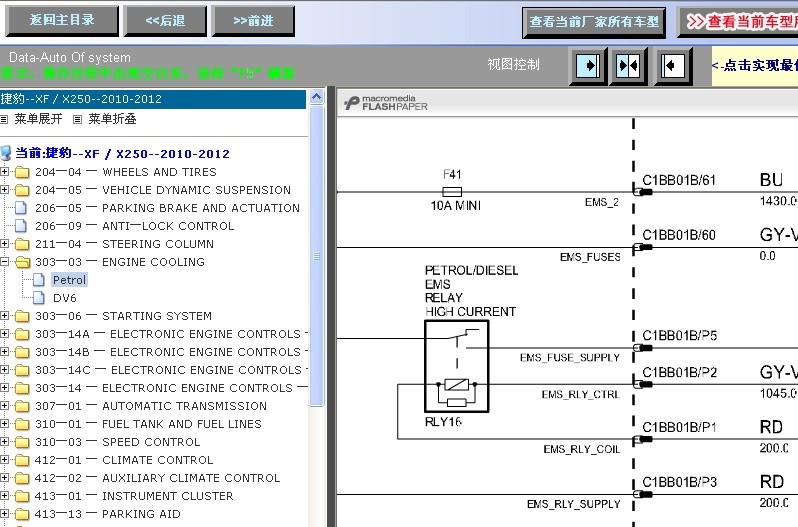798x527 pixels.
Task: Expand 204-04 Wheels and Tires node
Action: coord(5,172)
